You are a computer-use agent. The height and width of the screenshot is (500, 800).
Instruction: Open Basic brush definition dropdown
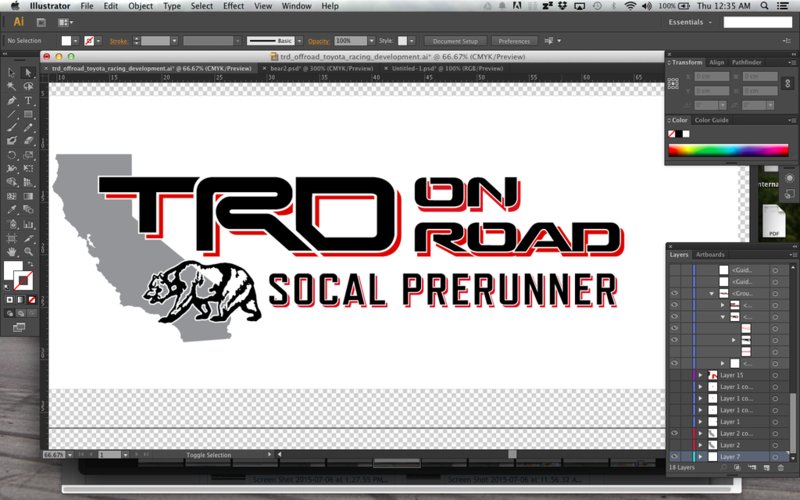tap(299, 41)
